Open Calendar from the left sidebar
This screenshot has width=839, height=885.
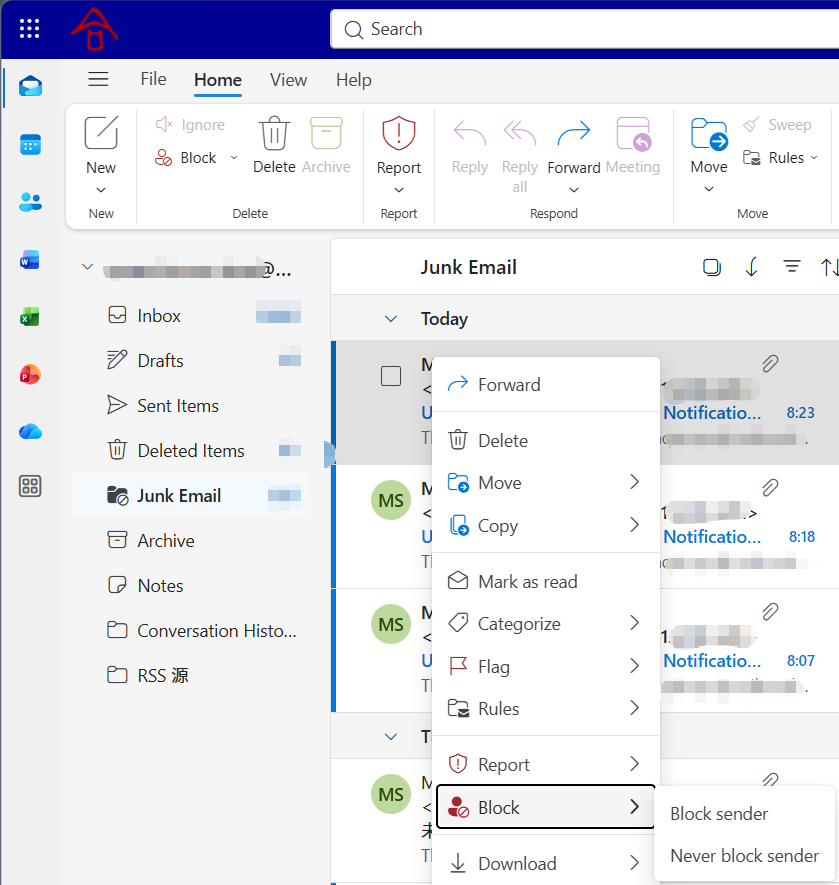tap(30, 145)
